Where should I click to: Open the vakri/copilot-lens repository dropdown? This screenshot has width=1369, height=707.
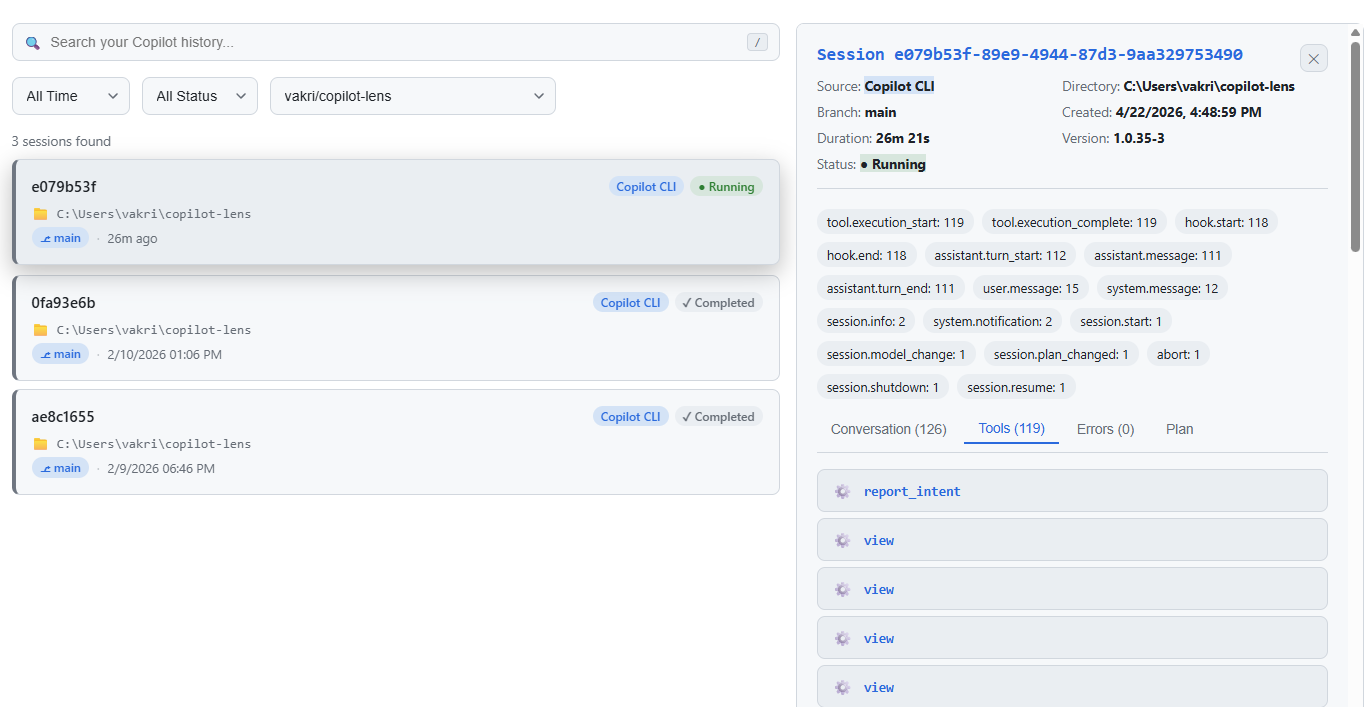click(x=413, y=96)
